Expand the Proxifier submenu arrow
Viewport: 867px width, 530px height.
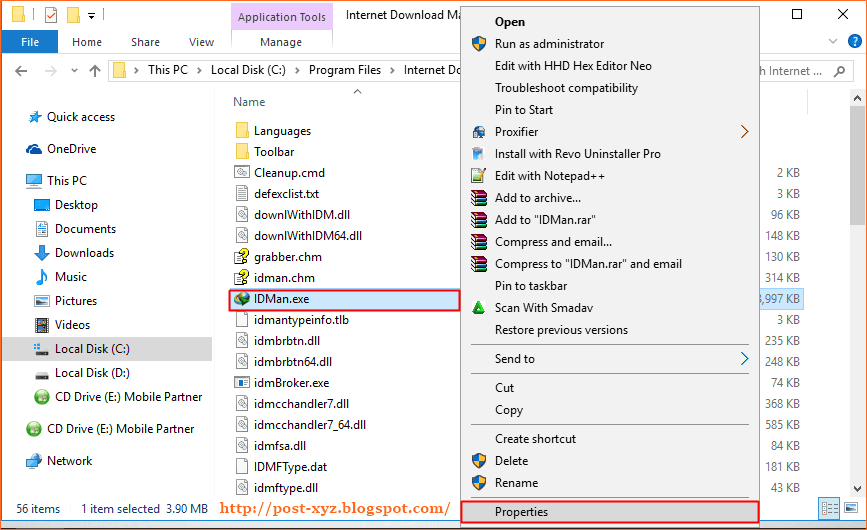[x=744, y=132]
